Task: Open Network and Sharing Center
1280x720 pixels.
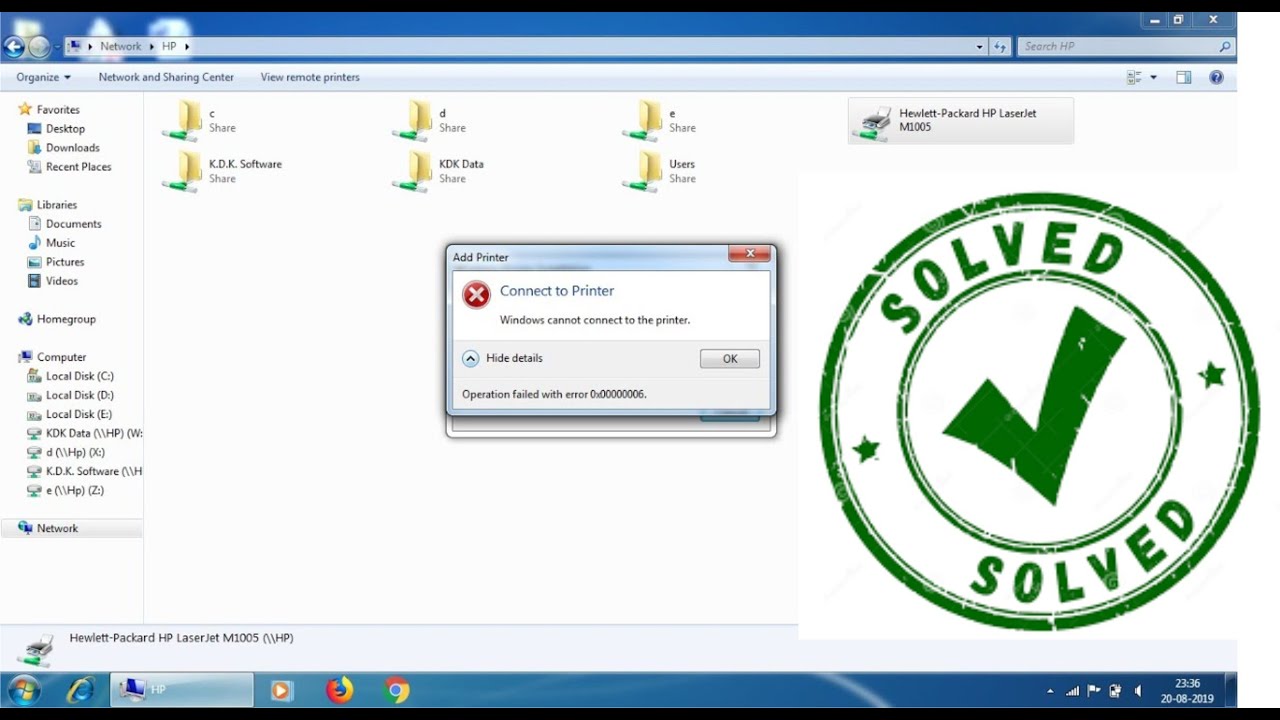Action: [x=166, y=77]
